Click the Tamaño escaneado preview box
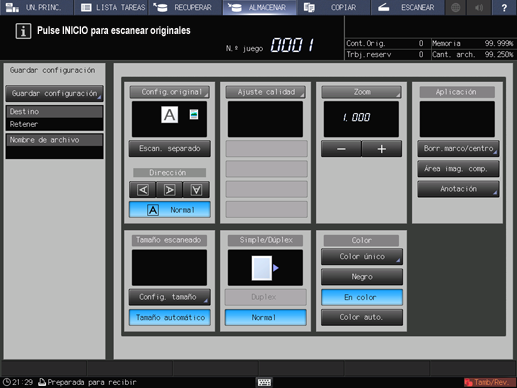Image resolution: width=517 pixels, height=388 pixels. [169, 268]
